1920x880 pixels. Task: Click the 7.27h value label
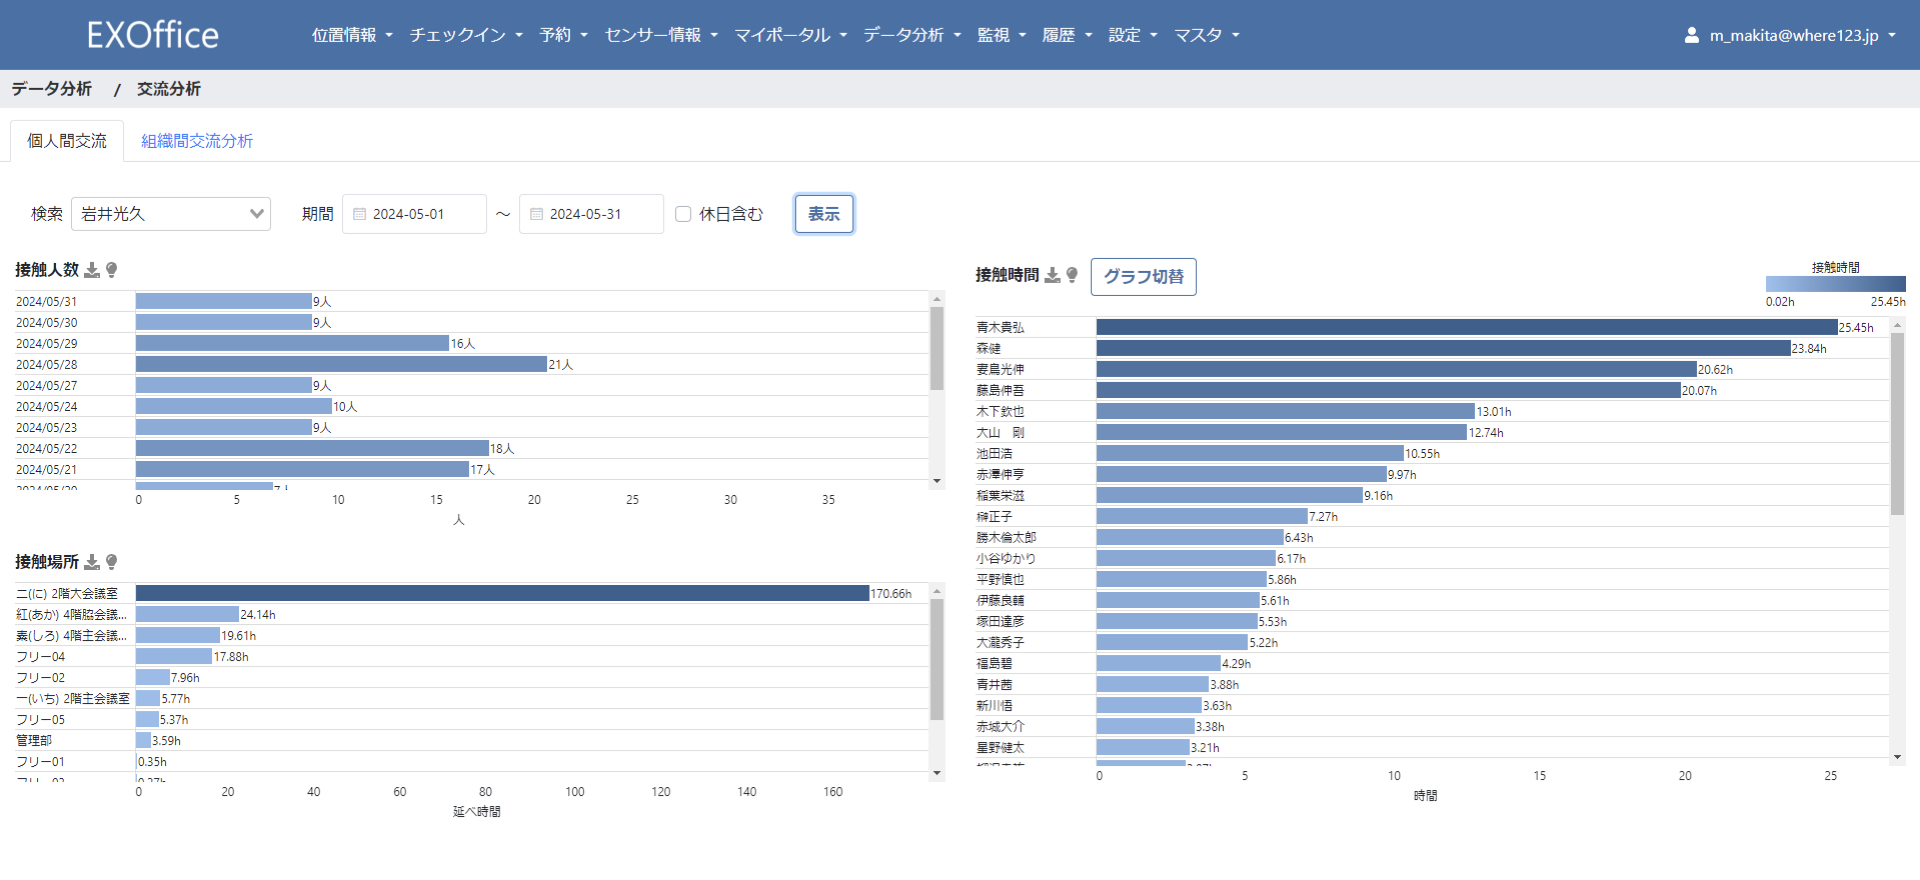click(1324, 516)
